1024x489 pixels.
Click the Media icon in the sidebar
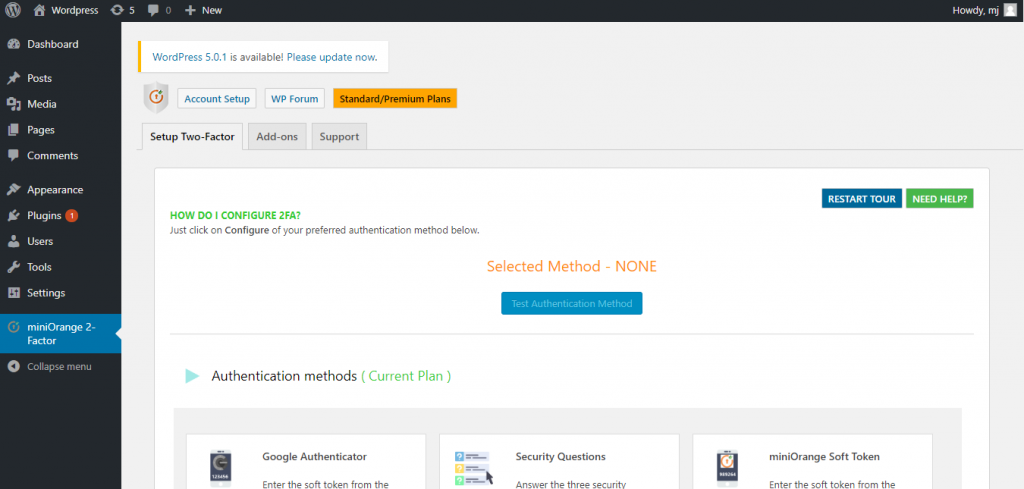point(13,104)
